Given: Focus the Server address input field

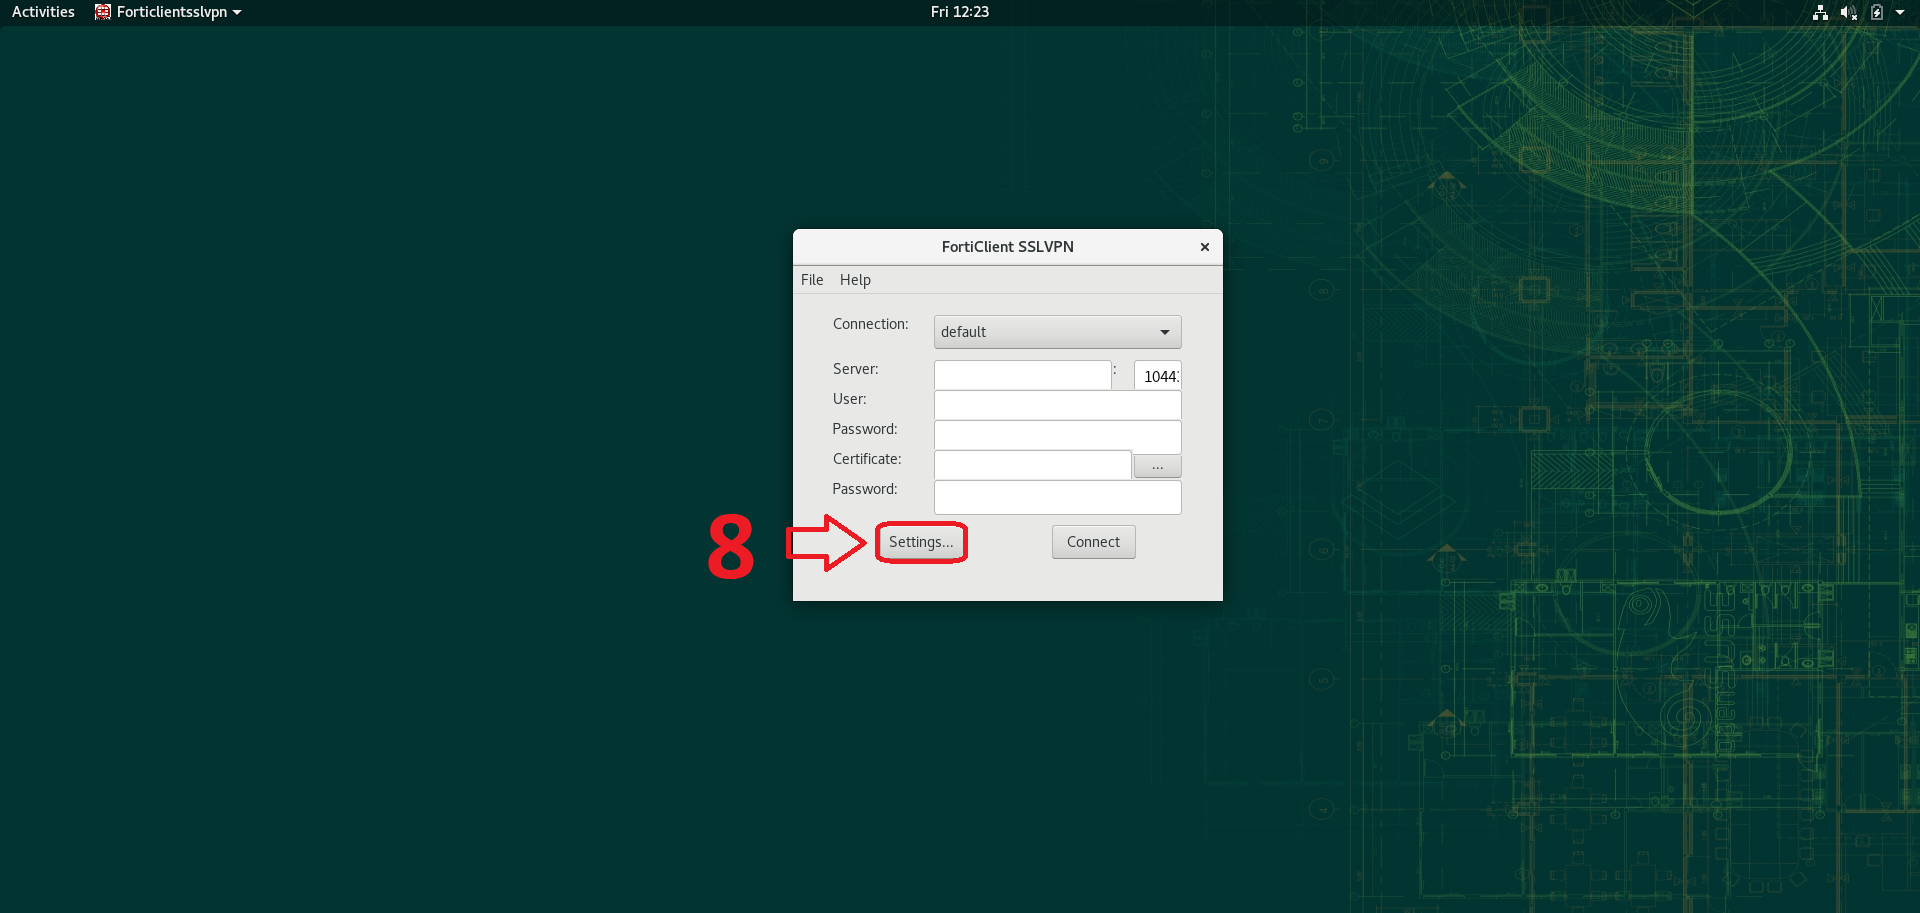Looking at the screenshot, I should (x=1022, y=375).
